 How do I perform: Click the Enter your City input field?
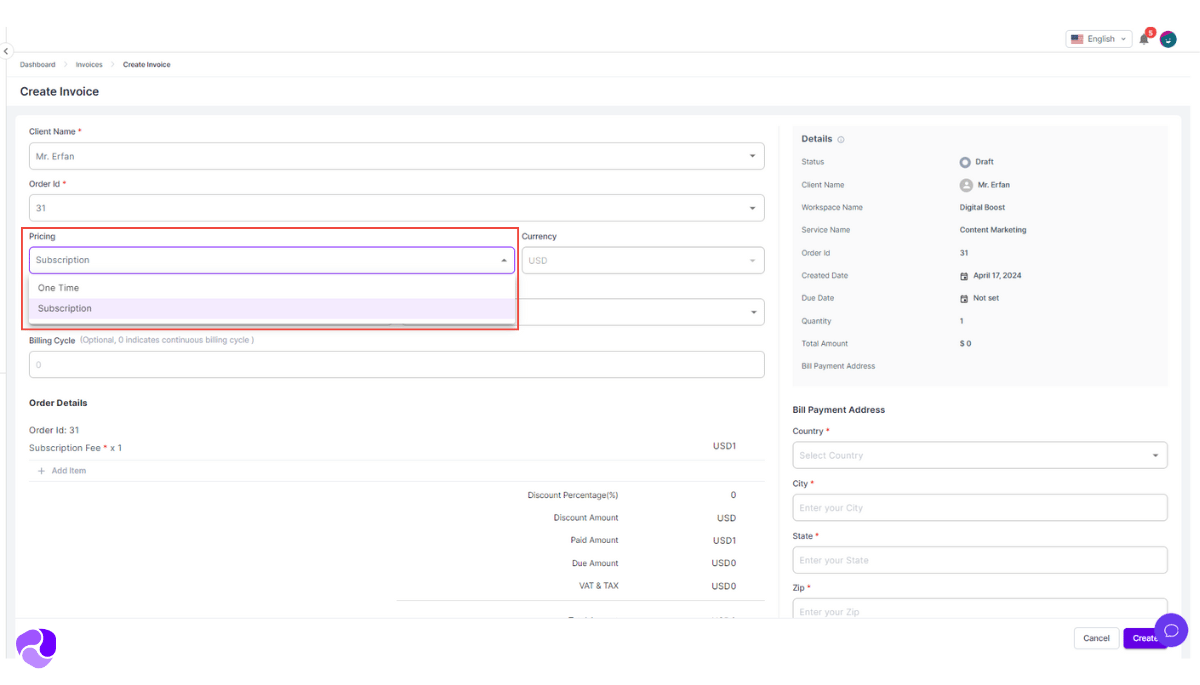(x=978, y=507)
